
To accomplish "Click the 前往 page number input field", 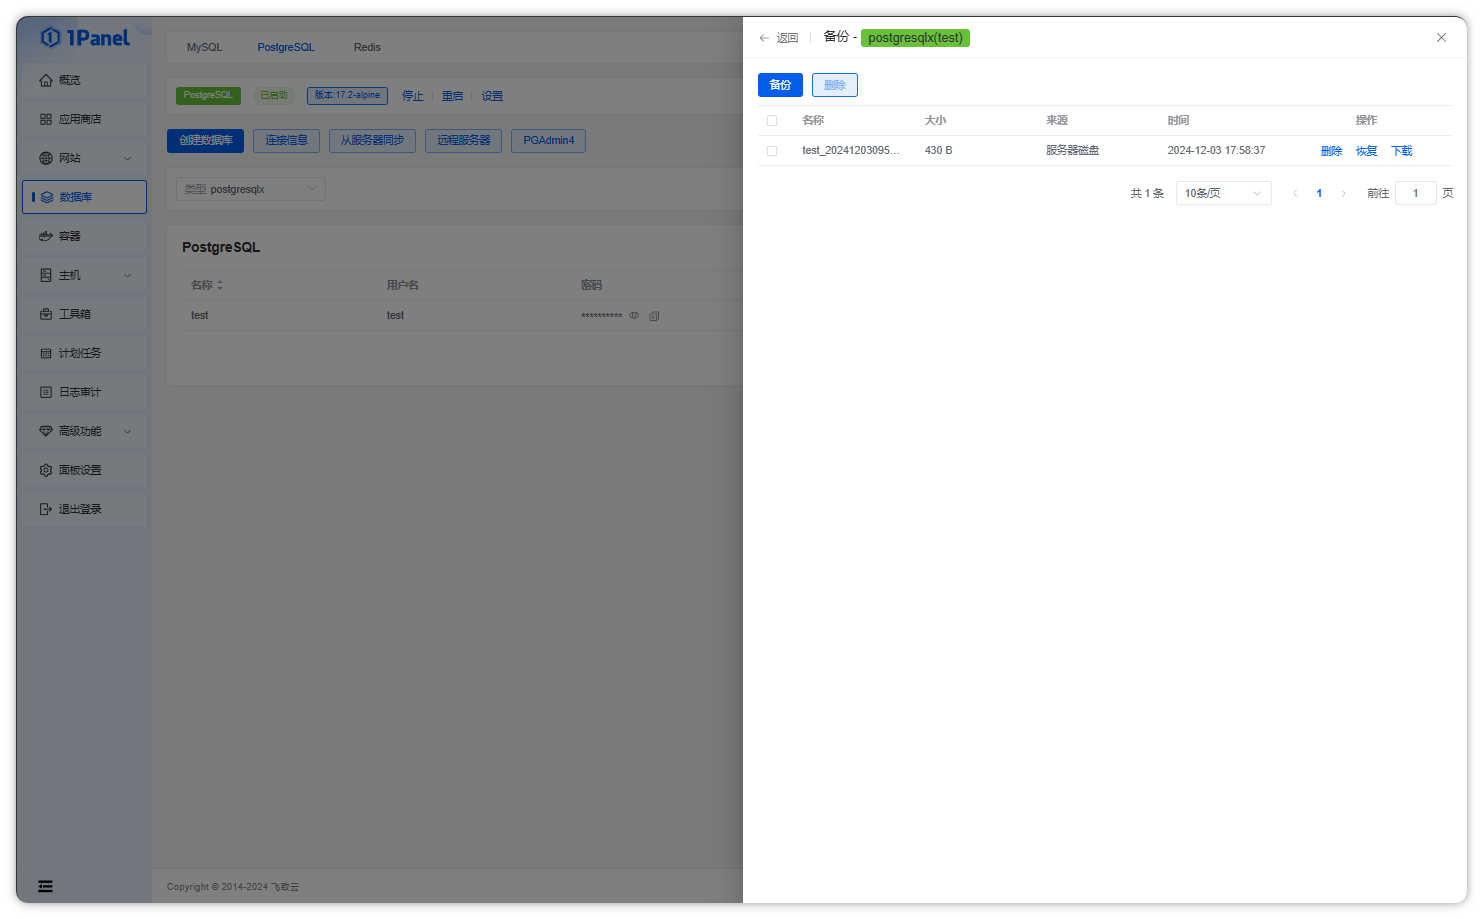I will (1416, 193).
